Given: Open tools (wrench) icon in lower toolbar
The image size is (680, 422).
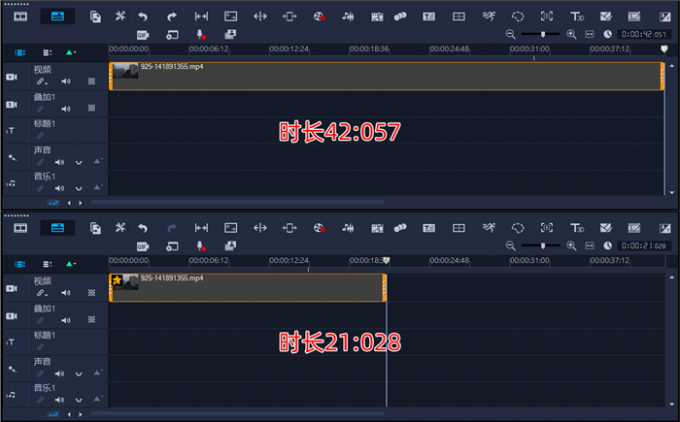Looking at the screenshot, I should coord(120,228).
